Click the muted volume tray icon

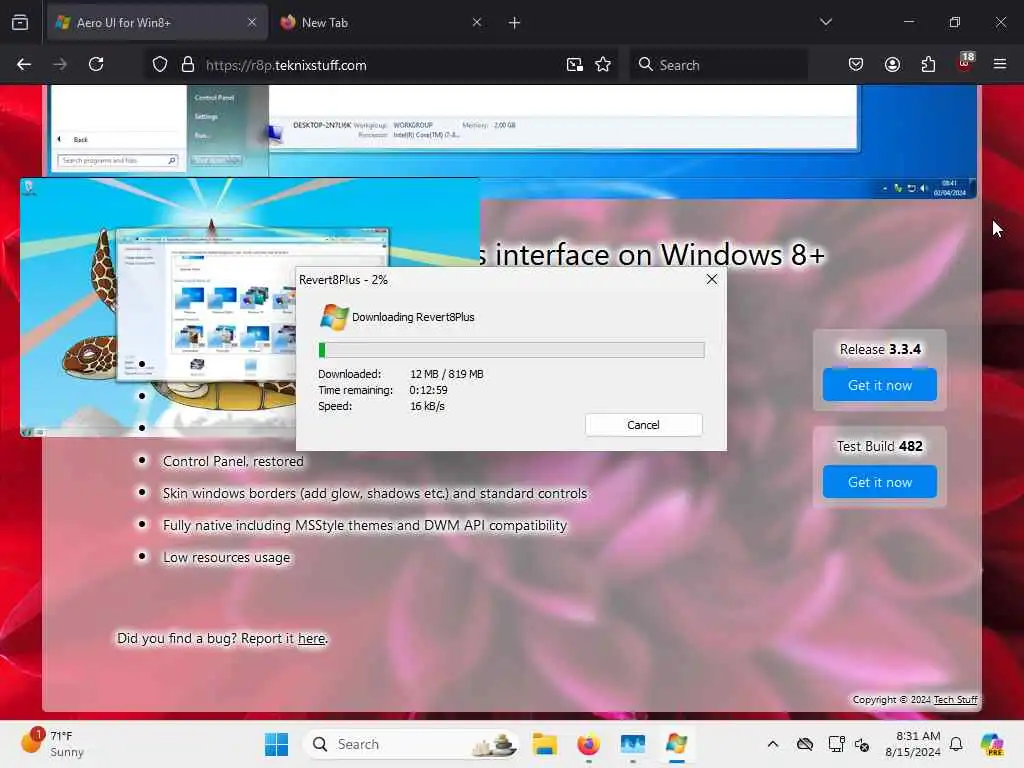click(x=862, y=744)
